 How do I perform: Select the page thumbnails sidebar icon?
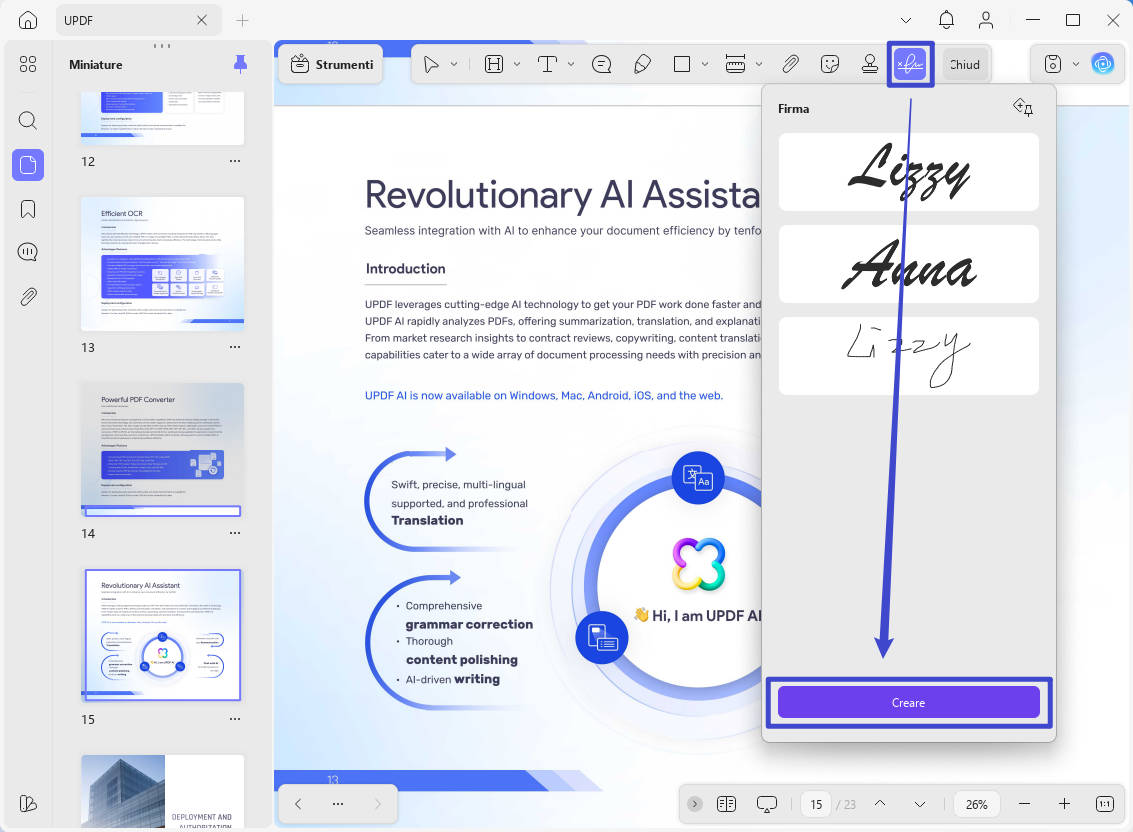pyautogui.click(x=27, y=165)
